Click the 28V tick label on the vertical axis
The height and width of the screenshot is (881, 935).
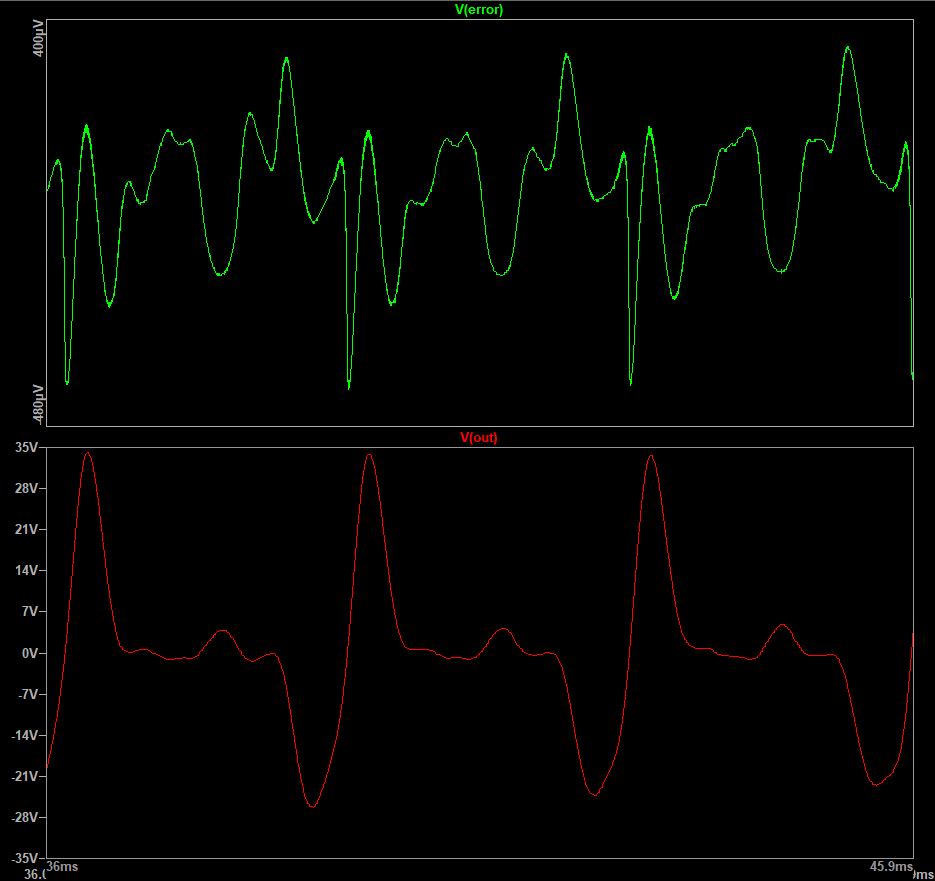pyautogui.click(x=26, y=489)
